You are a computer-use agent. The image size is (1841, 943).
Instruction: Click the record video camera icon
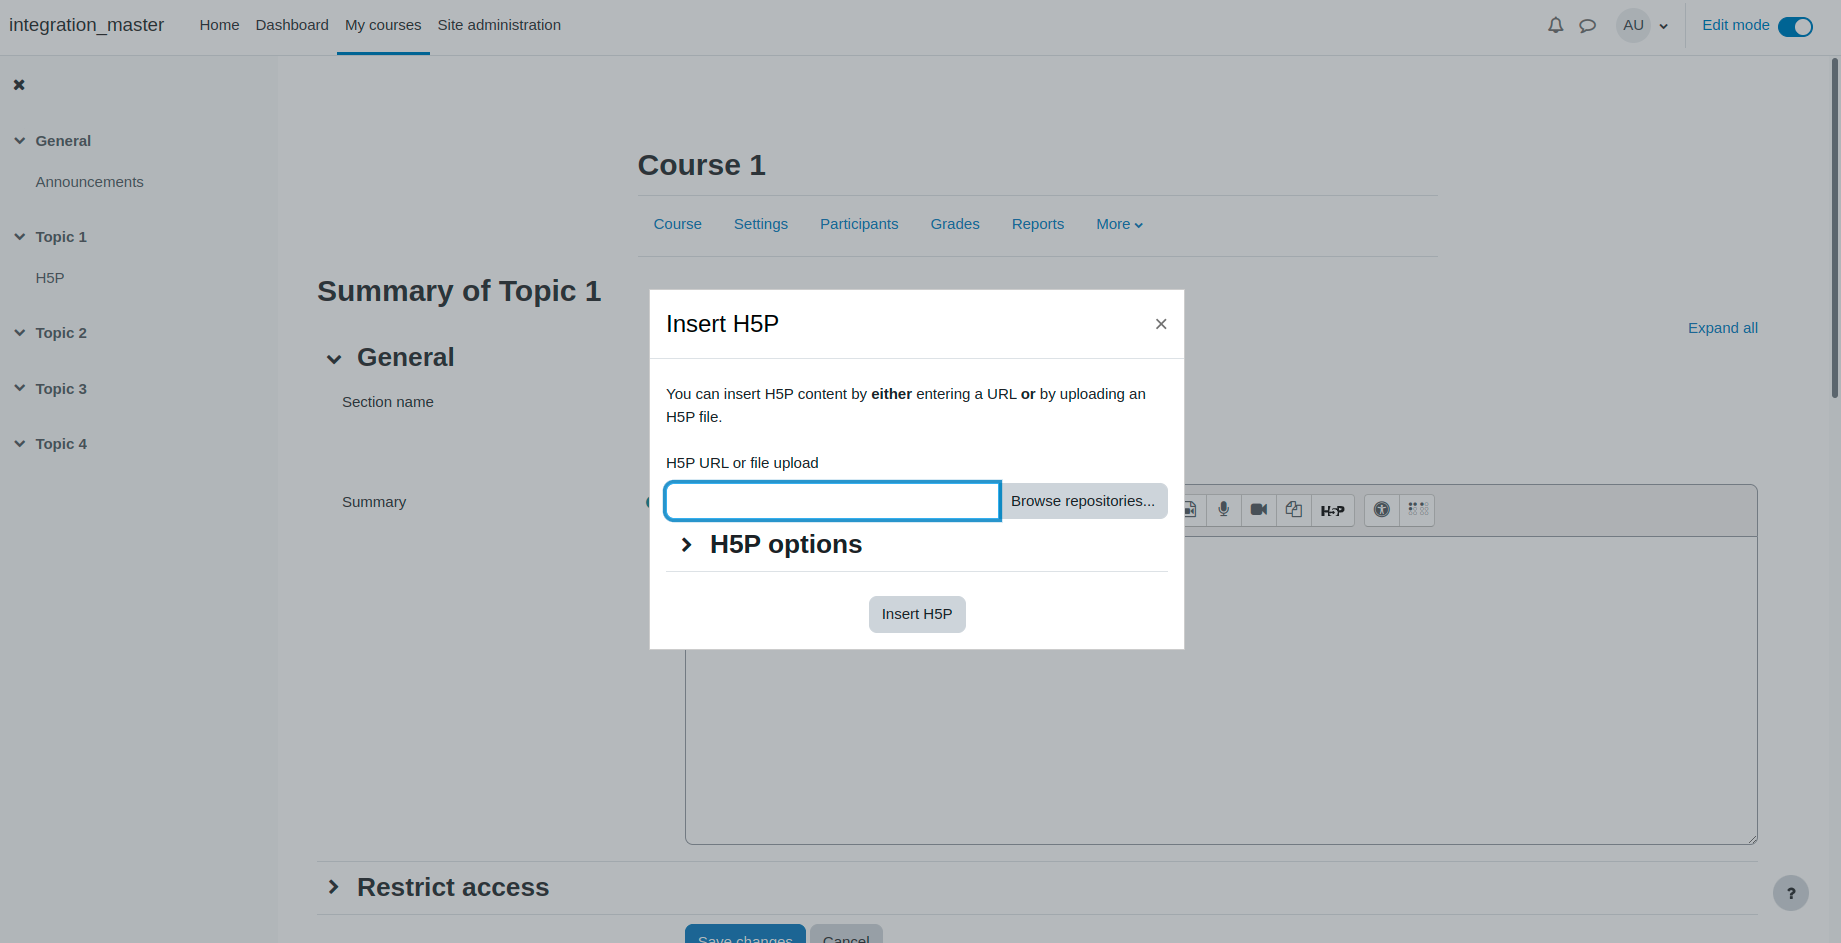[x=1259, y=510]
